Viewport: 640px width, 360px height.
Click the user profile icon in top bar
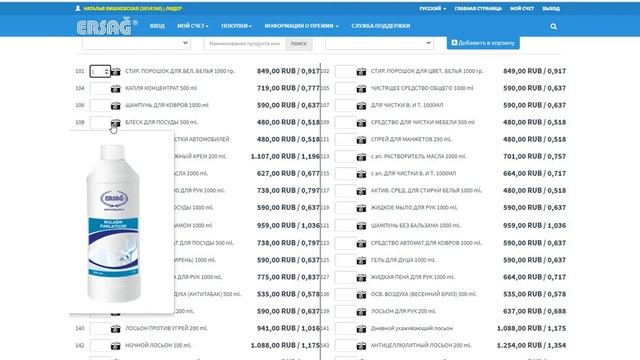(78, 8)
